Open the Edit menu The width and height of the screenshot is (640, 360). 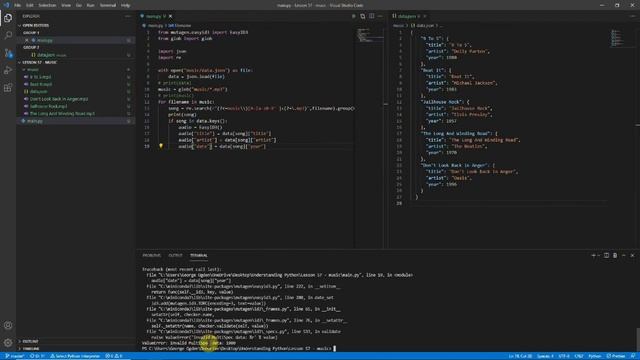(x=30, y=5)
